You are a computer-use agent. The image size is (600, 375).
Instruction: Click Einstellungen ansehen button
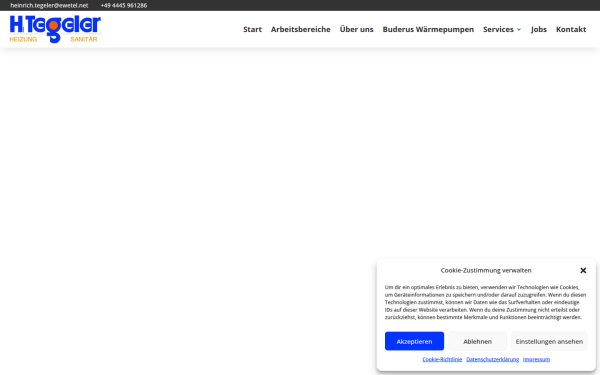pyautogui.click(x=549, y=341)
